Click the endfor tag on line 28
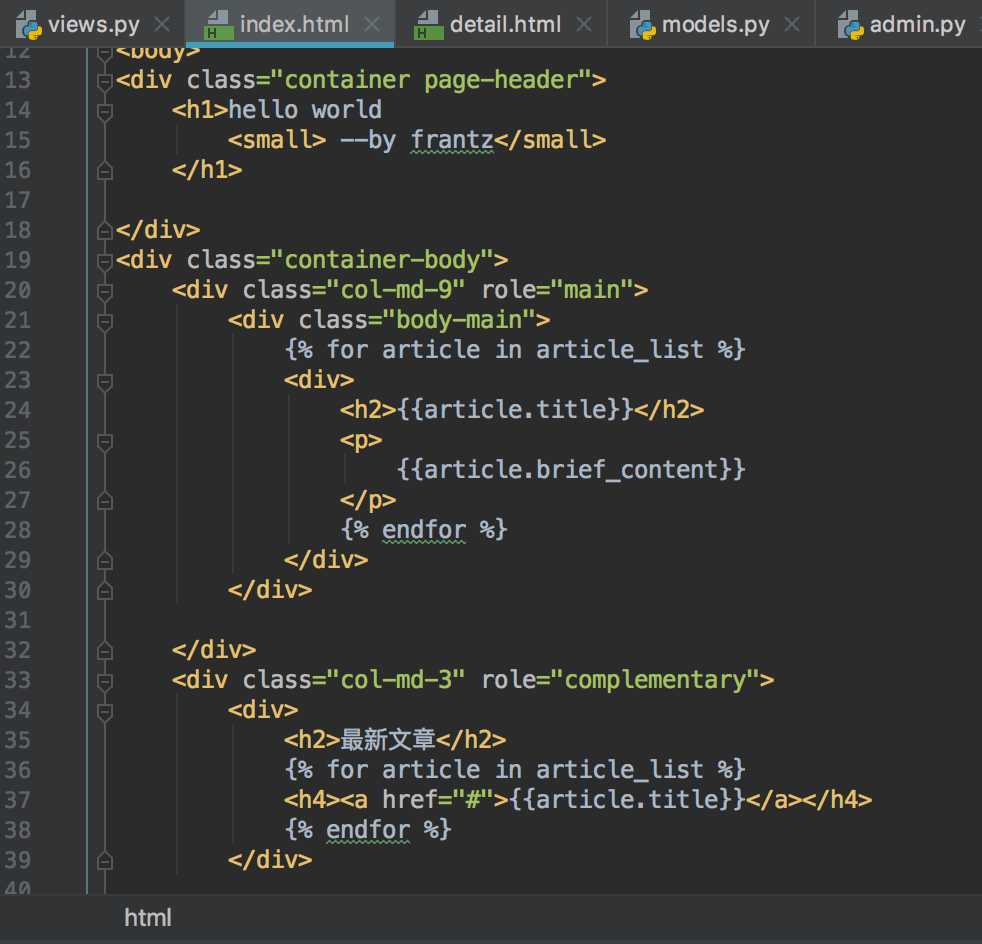Image resolution: width=982 pixels, height=944 pixels. click(x=424, y=530)
